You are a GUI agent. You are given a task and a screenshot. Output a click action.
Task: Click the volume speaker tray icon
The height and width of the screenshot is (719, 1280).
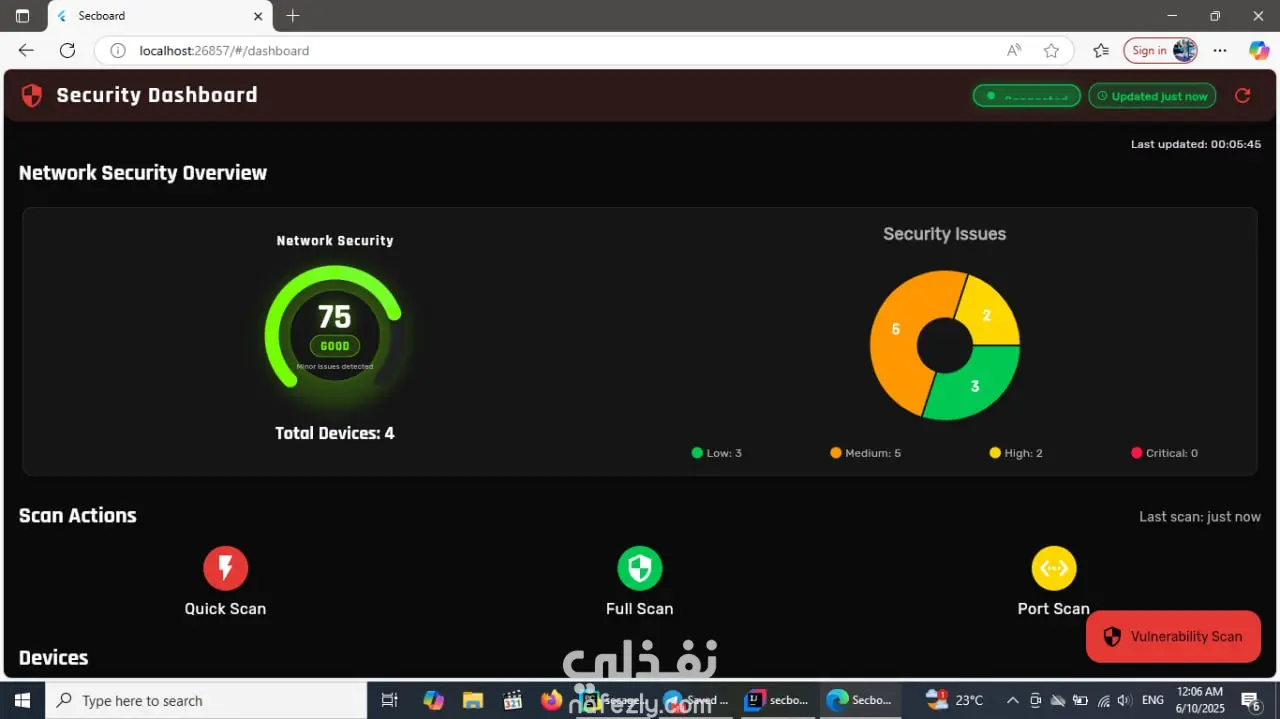pyautogui.click(x=1124, y=700)
